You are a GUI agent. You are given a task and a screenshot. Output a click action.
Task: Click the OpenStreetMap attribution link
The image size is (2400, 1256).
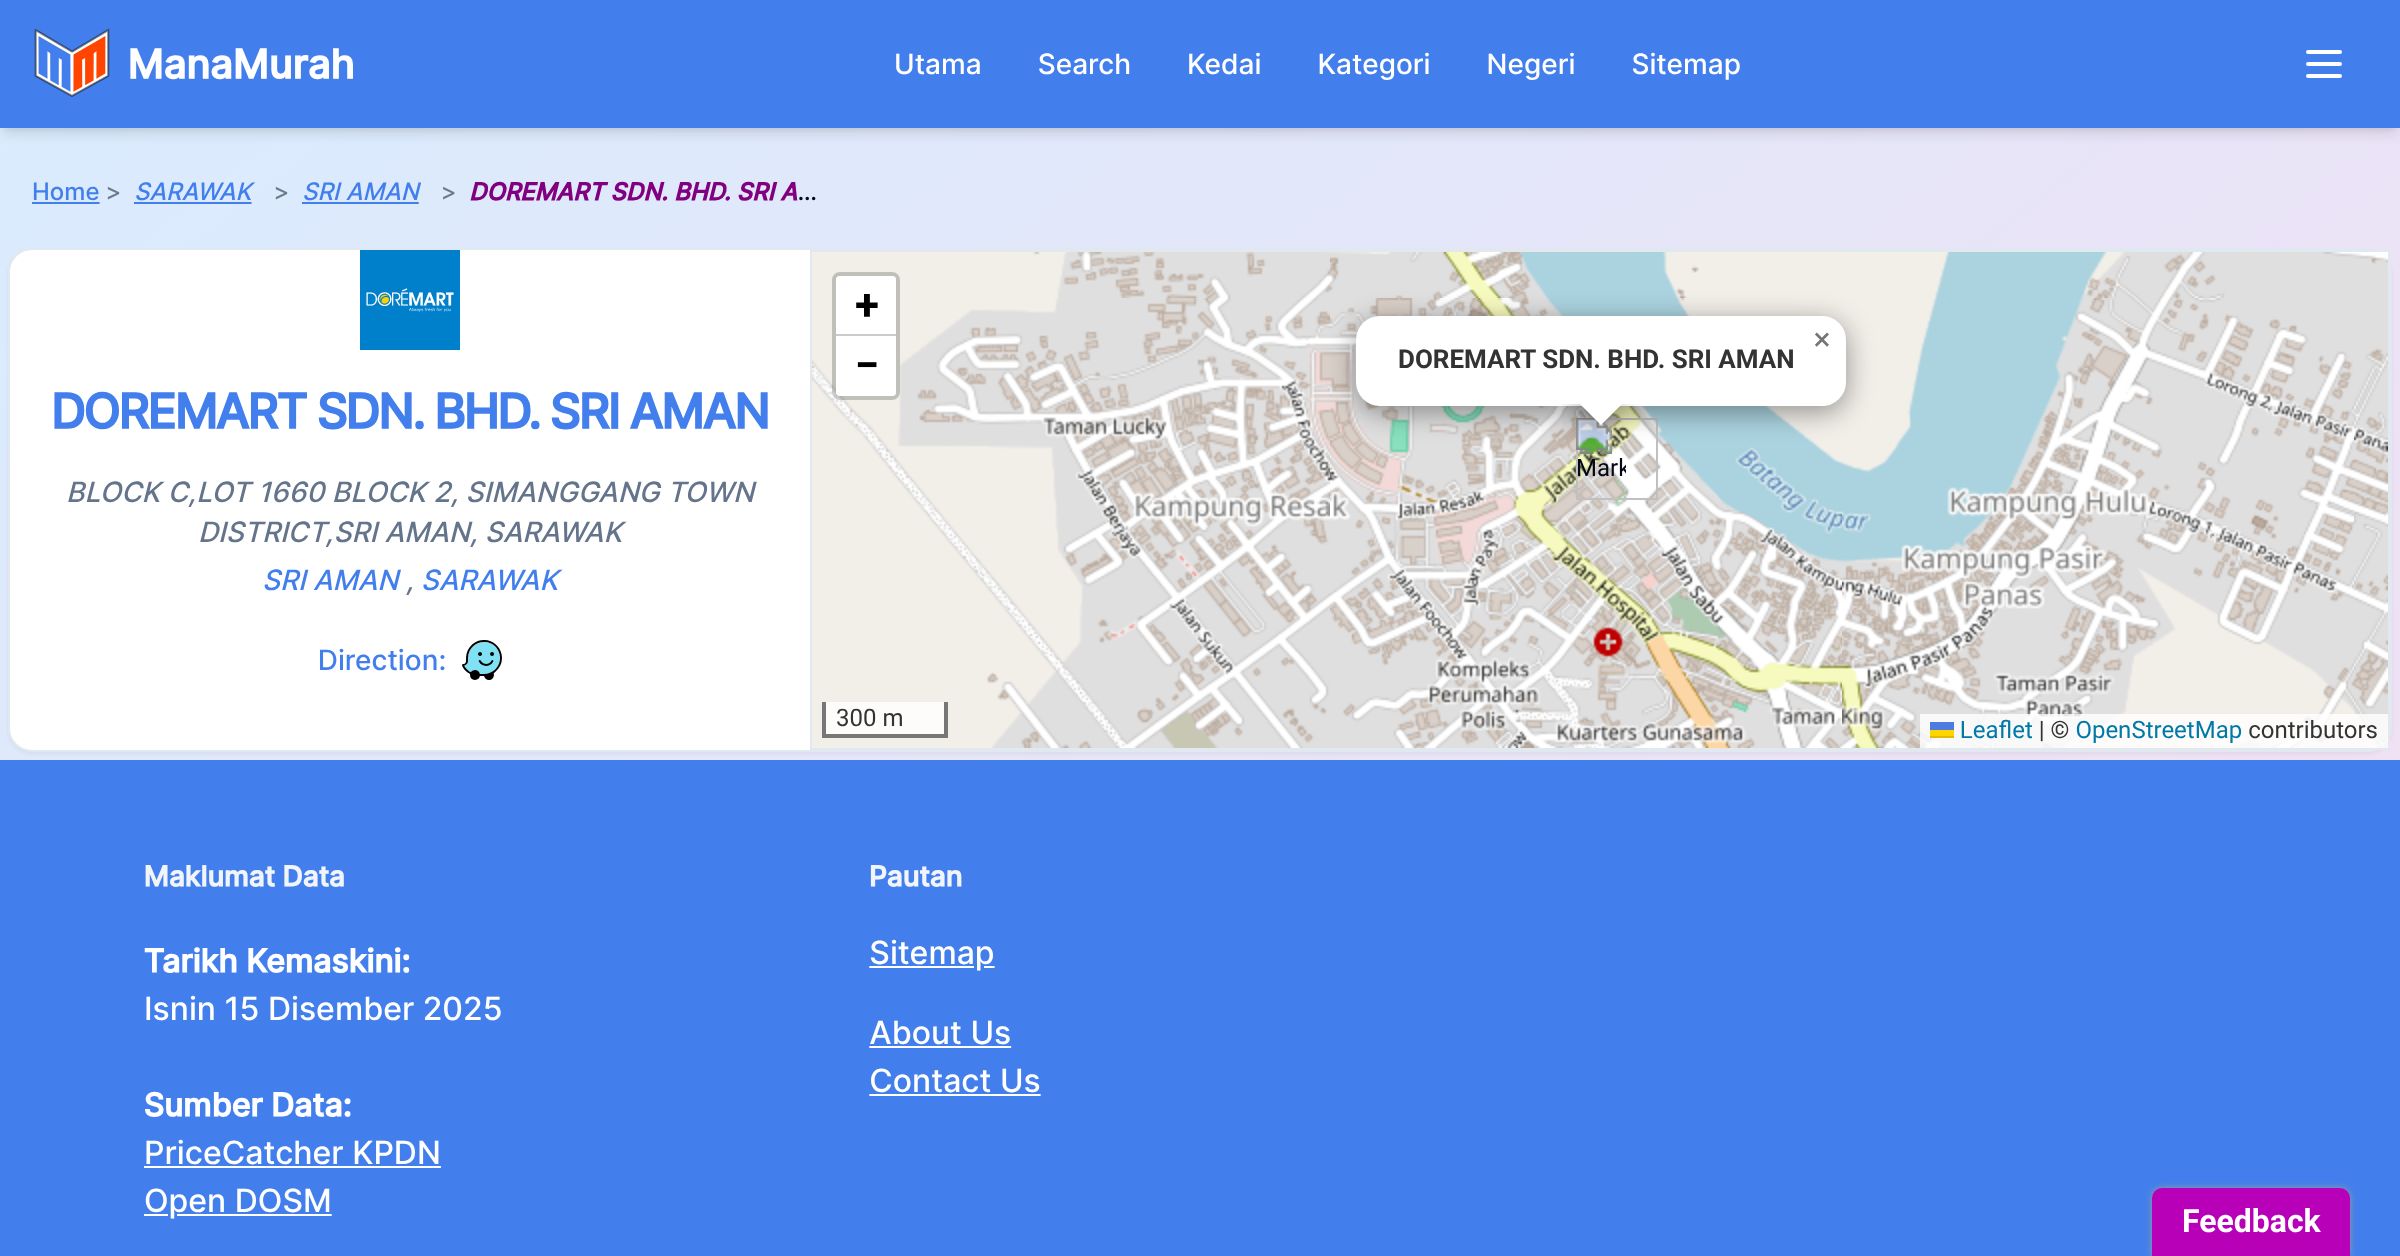(2158, 730)
